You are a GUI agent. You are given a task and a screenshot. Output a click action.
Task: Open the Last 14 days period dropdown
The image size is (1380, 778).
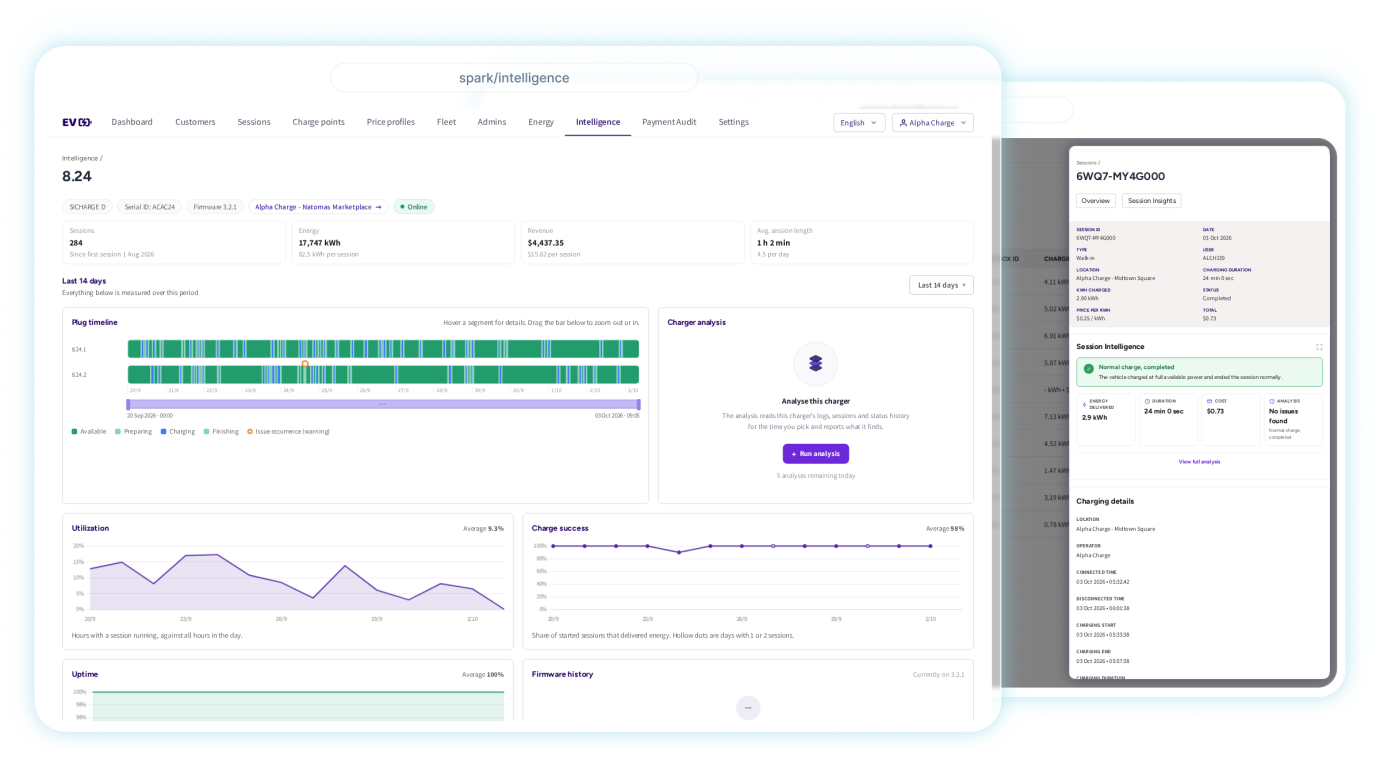pos(941,285)
